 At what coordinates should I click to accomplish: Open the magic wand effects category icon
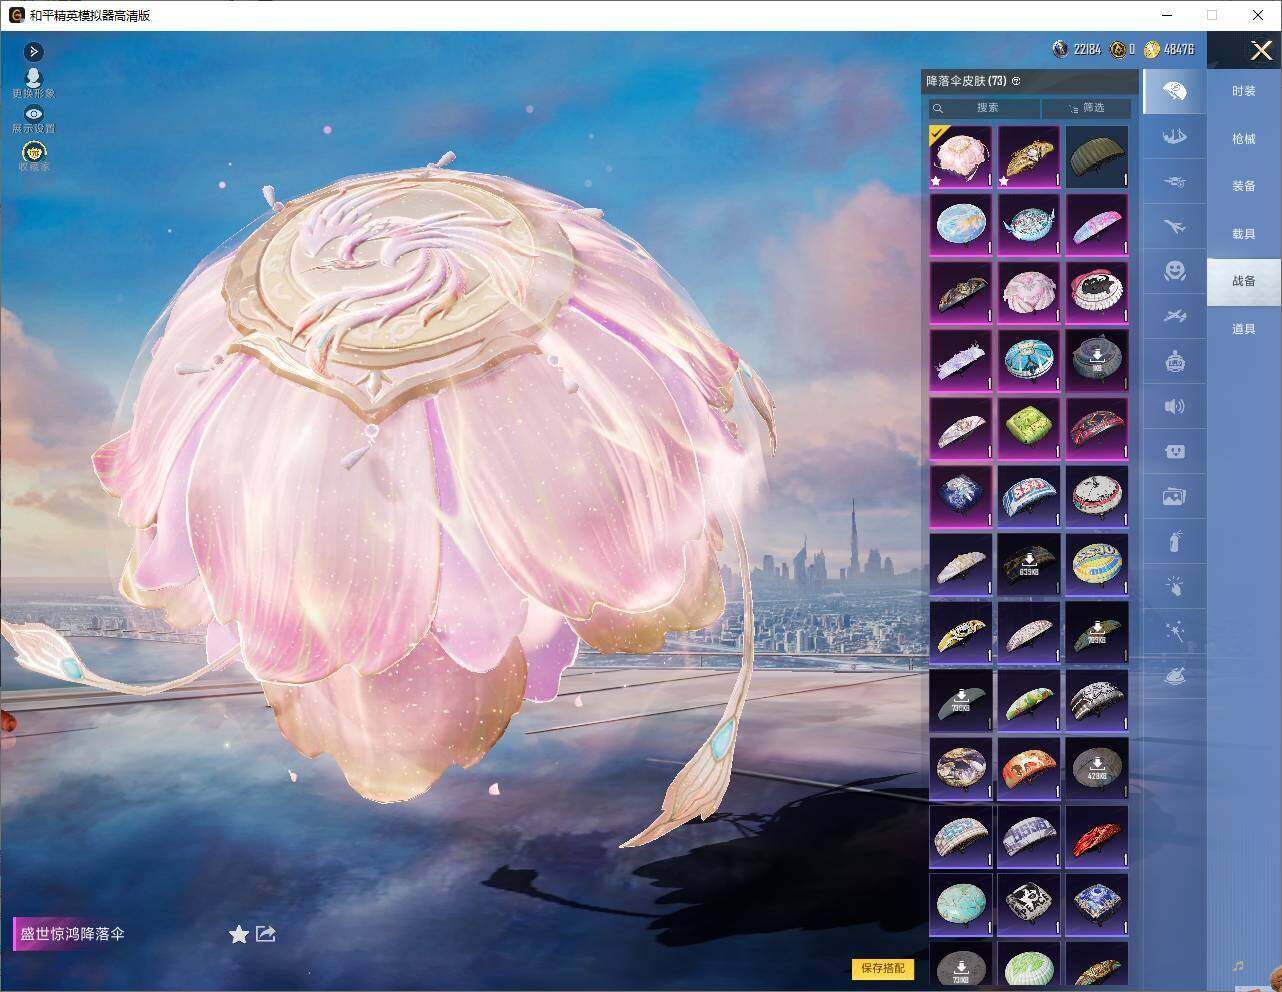(1174, 631)
